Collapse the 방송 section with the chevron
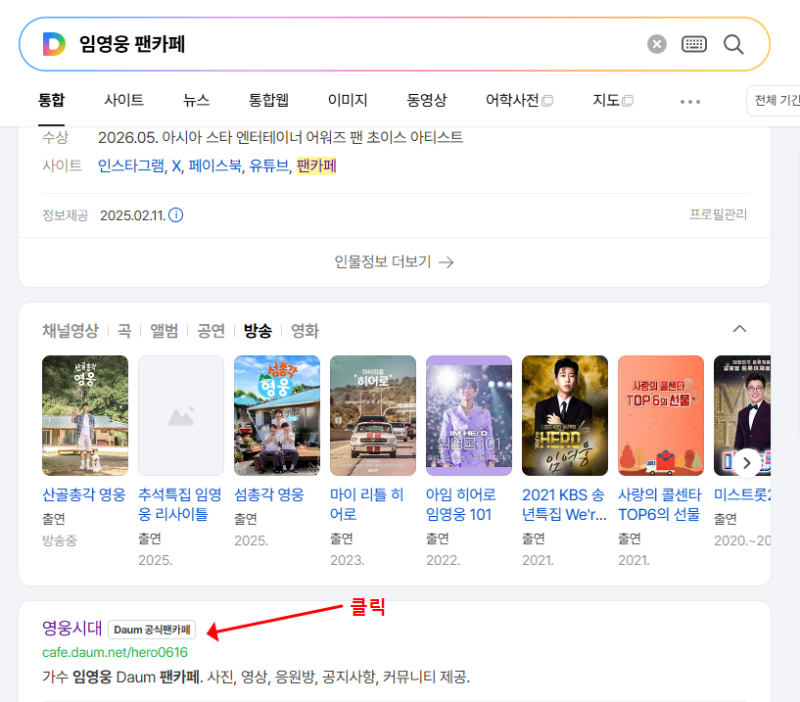This screenshot has height=702, width=800. tap(739, 329)
